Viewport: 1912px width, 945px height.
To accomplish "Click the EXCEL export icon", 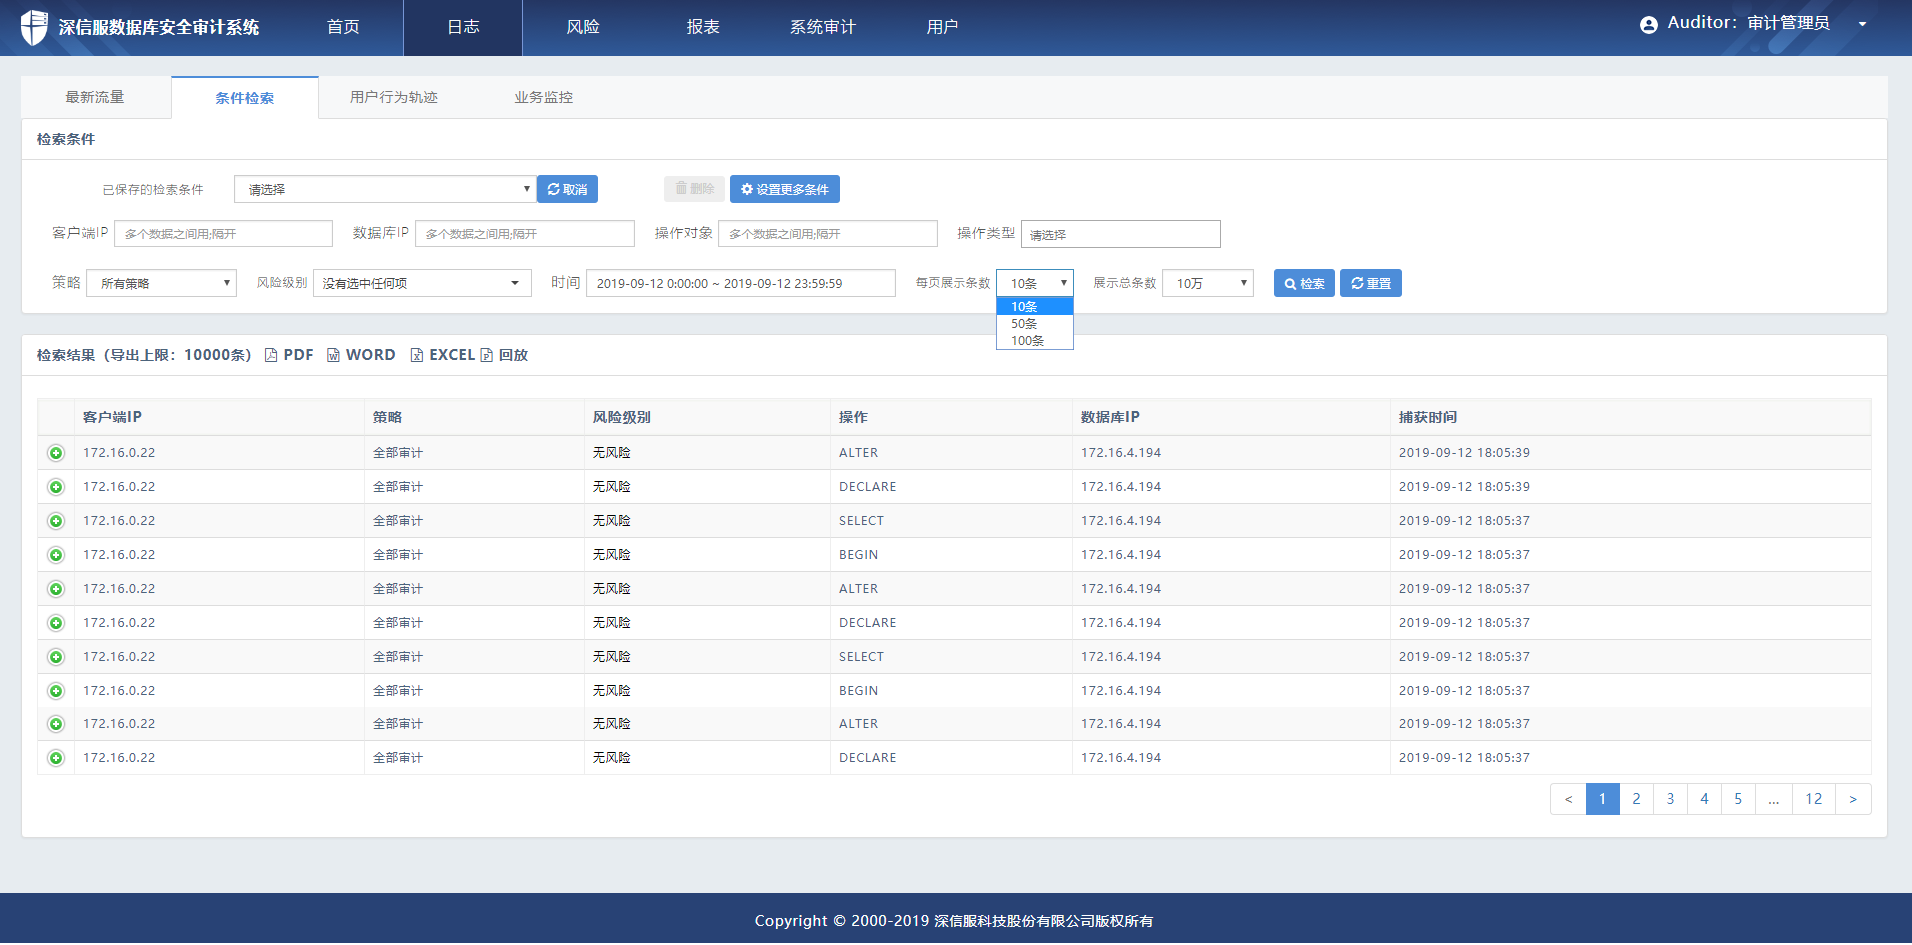I will [x=417, y=356].
